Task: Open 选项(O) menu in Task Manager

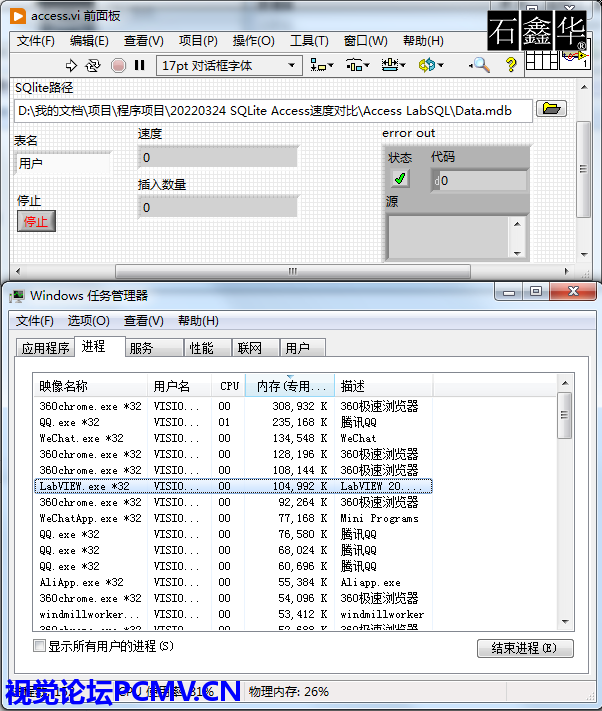Action: pyautogui.click(x=88, y=321)
